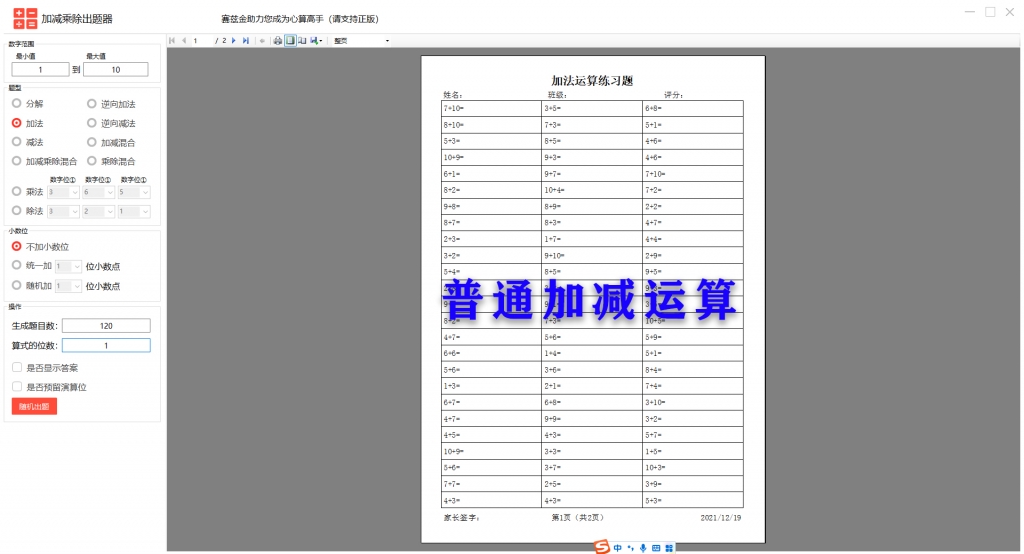Open third digit dropdown for 除法 showing 1

134,211
